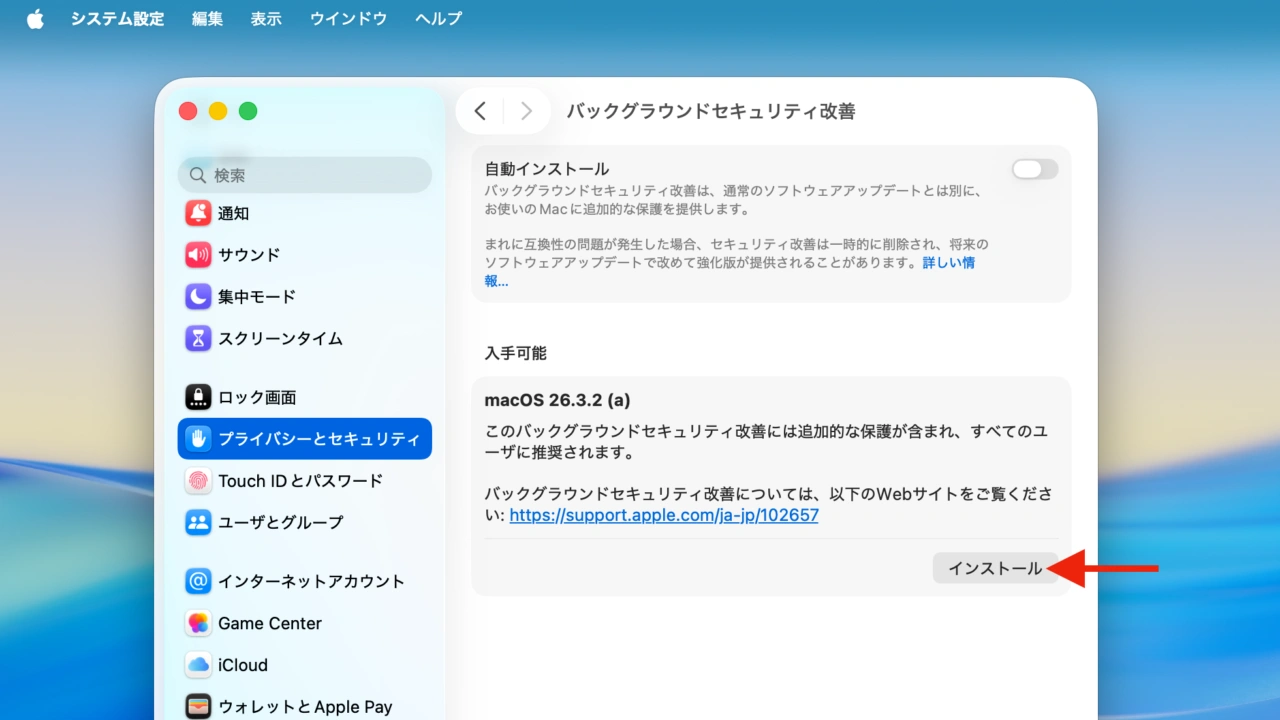Image resolution: width=1280 pixels, height=720 pixels.
Task: Select the サウンド (Sound) settings icon
Action: pyautogui.click(x=199, y=255)
